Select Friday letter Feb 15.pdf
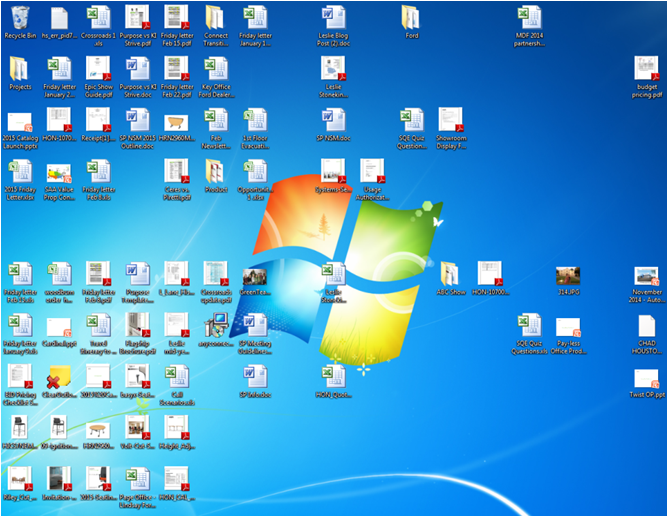The height and width of the screenshot is (517, 668). point(176,18)
